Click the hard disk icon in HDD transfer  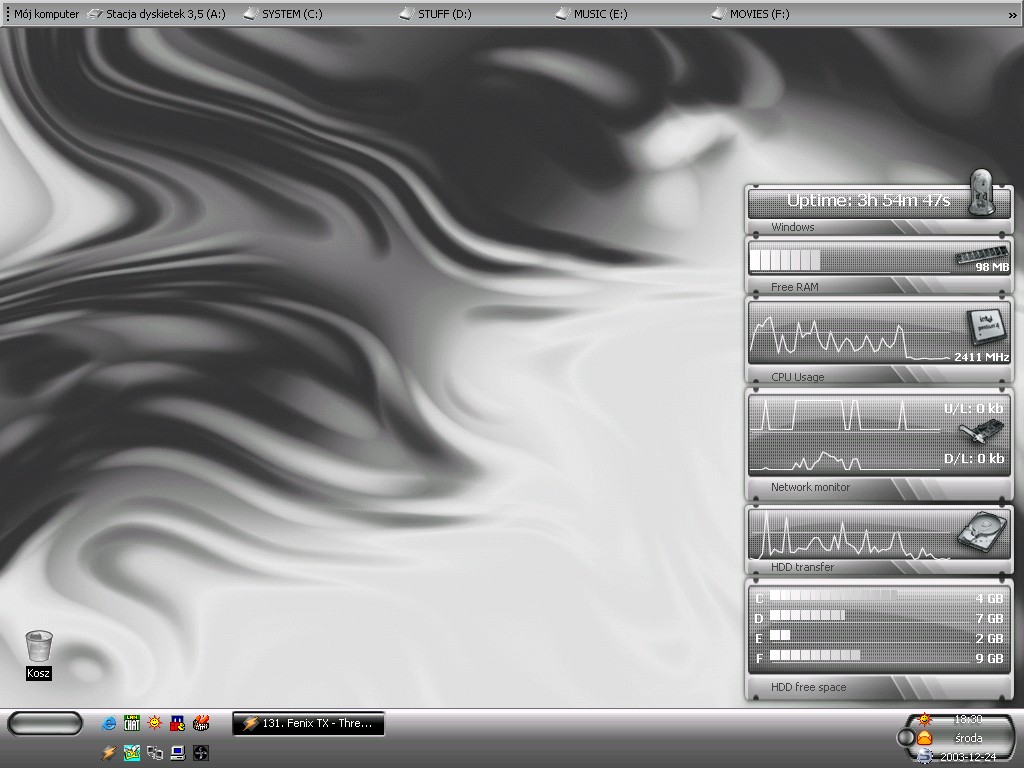pyautogui.click(x=982, y=531)
